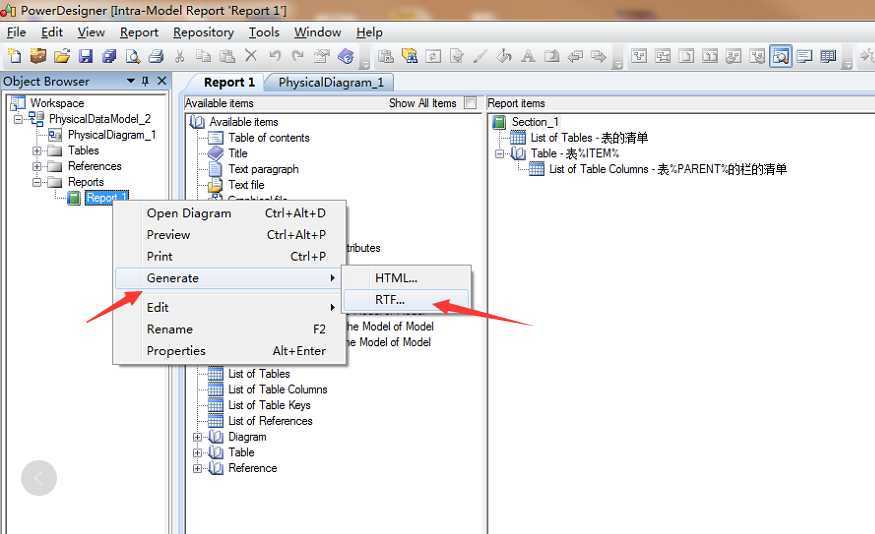The image size is (875, 534).
Task: Expand the References folder with its plus box
Action: coord(37,166)
